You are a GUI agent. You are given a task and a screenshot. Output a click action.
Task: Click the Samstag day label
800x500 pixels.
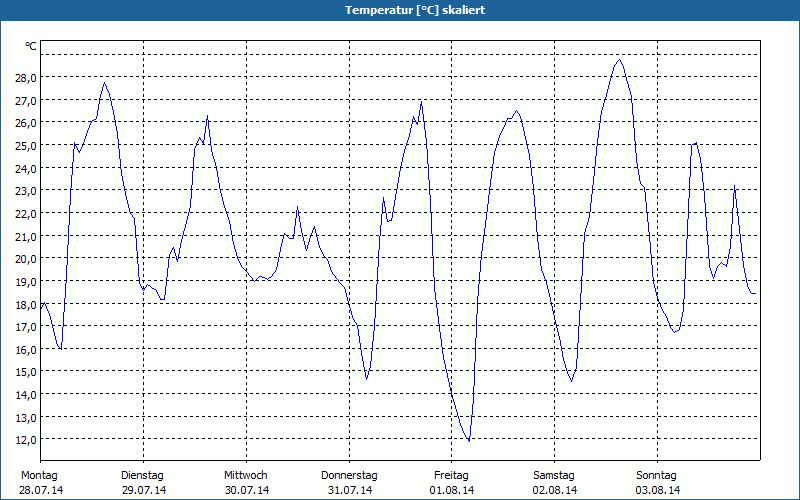pos(554,476)
